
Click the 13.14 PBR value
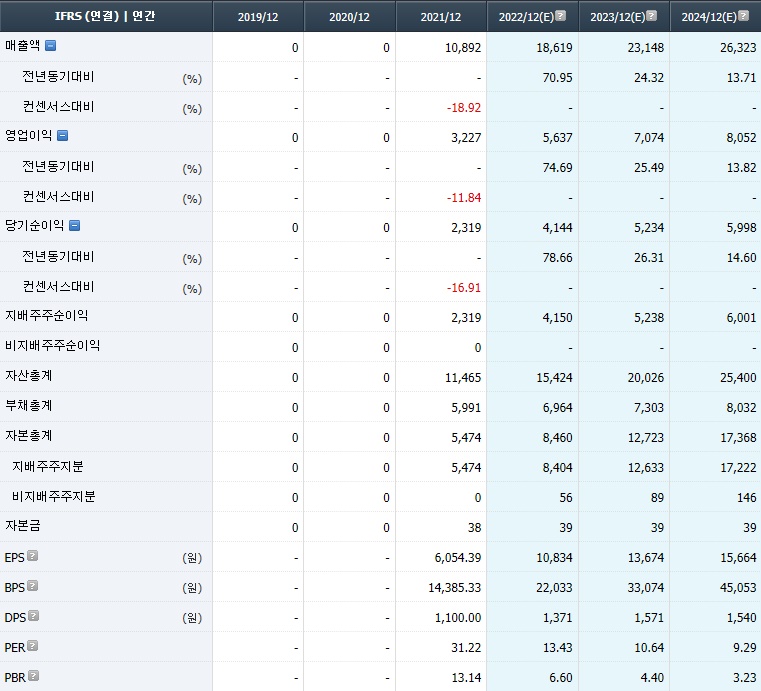tap(466, 678)
